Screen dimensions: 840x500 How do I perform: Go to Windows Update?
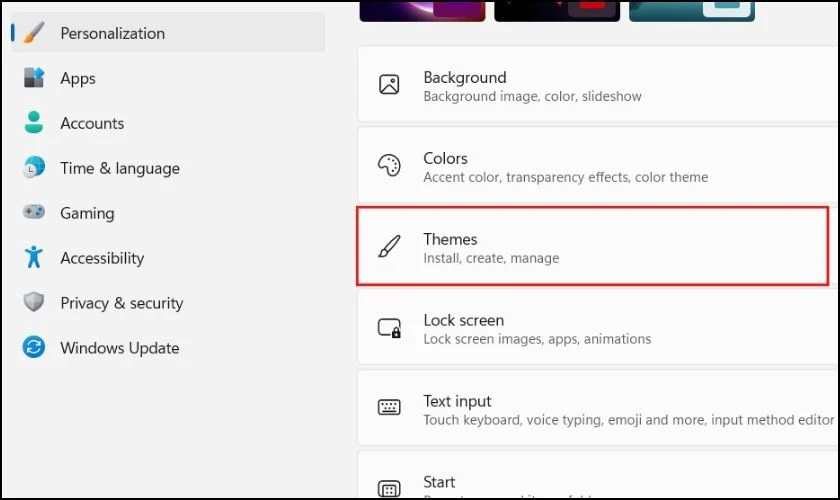[119, 348]
